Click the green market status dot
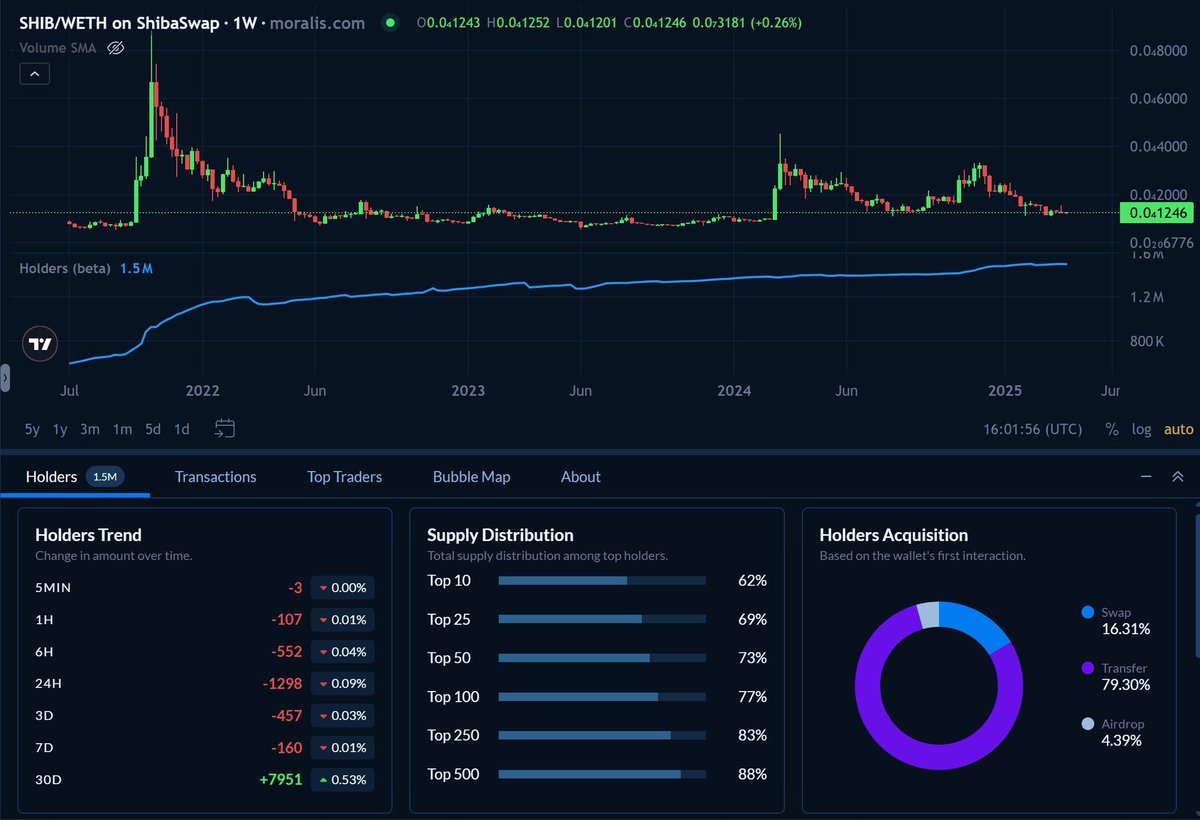1200x820 pixels. pyautogui.click(x=390, y=22)
